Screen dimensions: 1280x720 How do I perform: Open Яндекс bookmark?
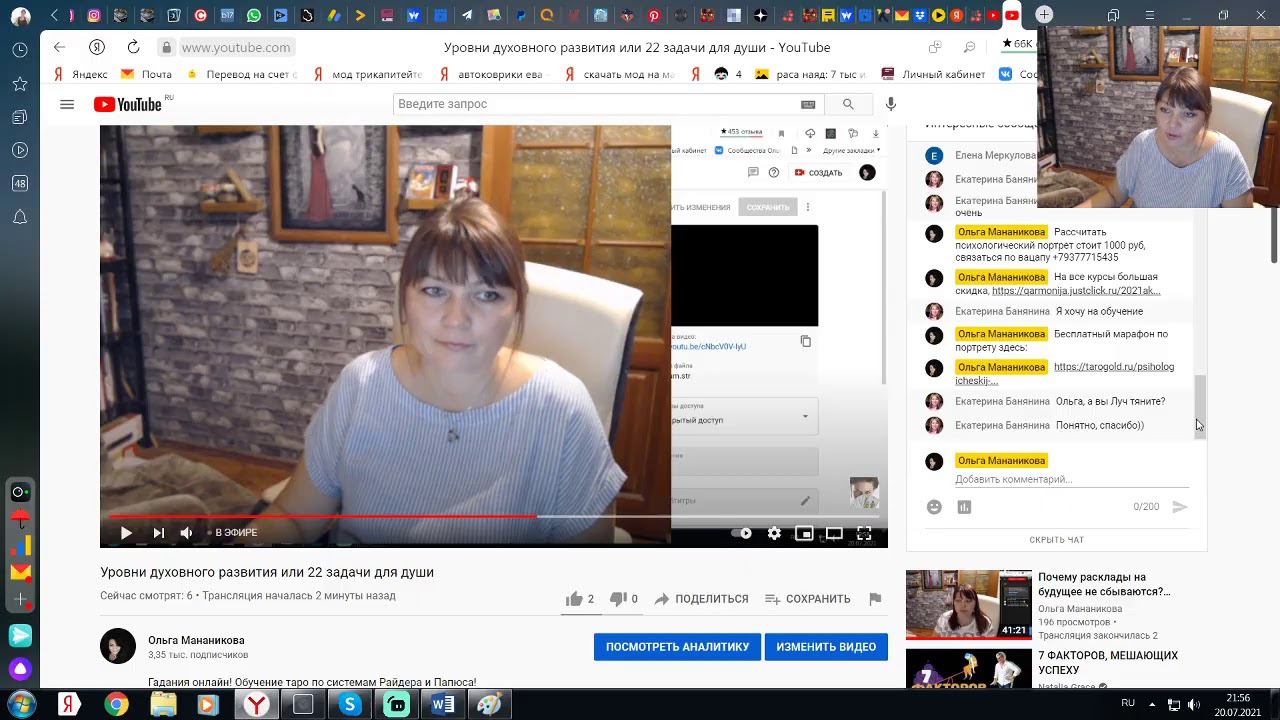coord(80,74)
